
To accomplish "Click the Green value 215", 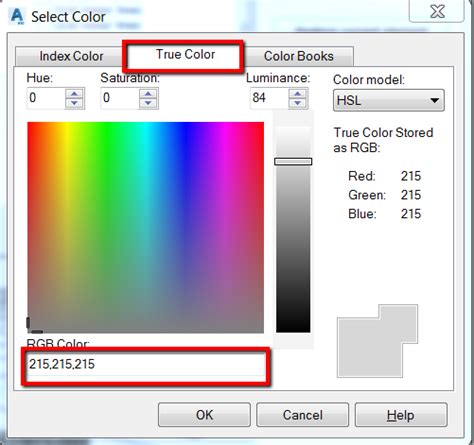I will (411, 195).
